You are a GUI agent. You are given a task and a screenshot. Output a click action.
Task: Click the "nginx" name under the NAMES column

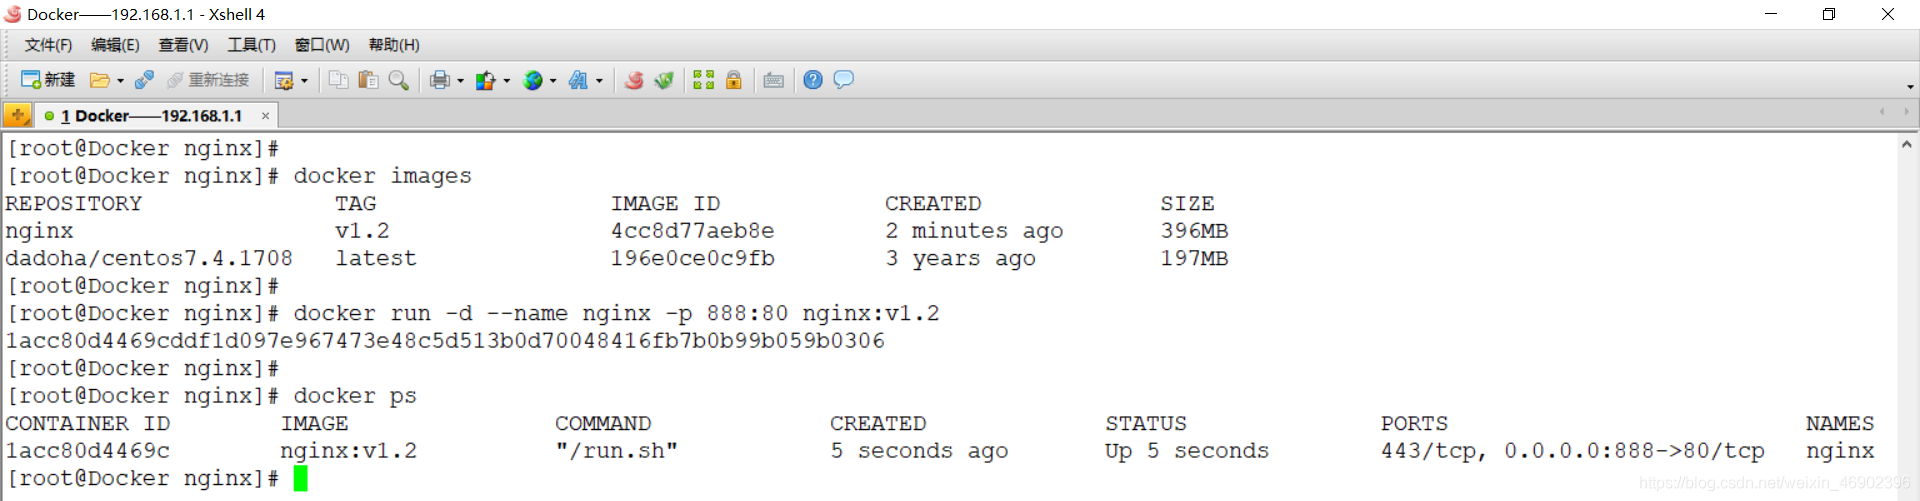click(x=1840, y=451)
